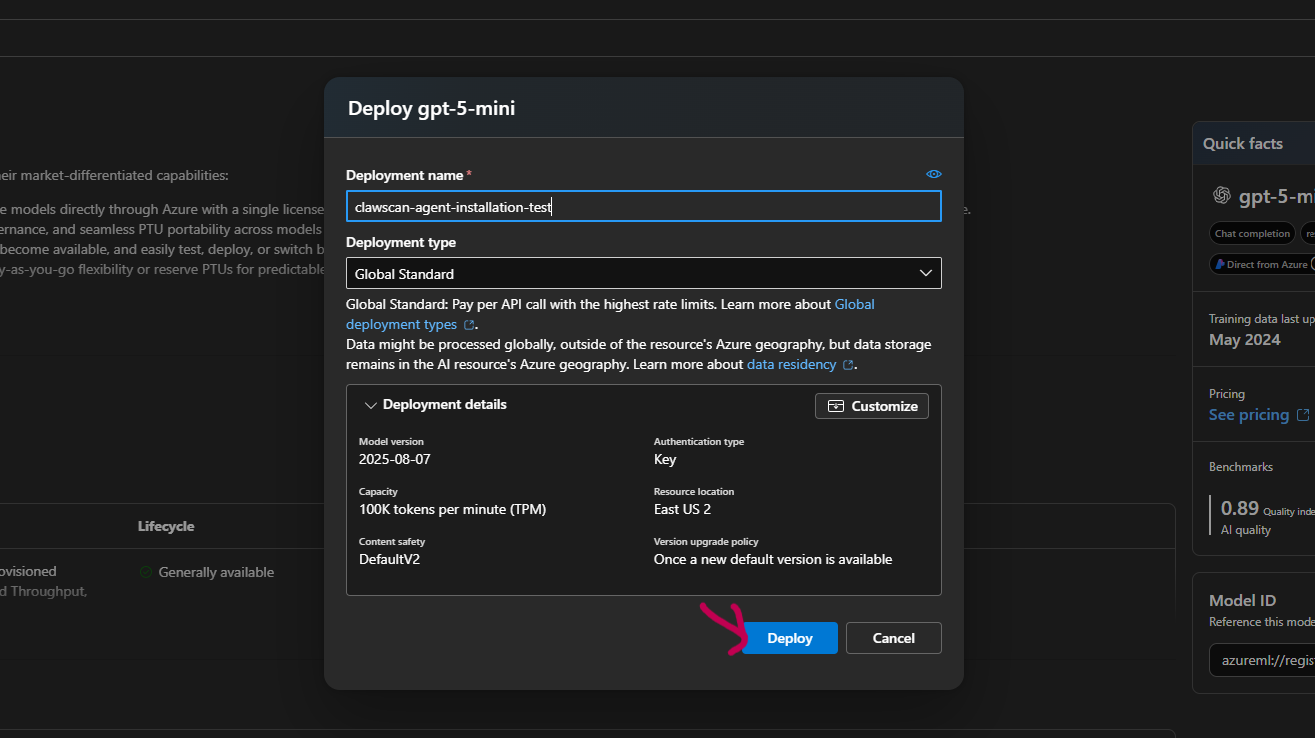Viewport: 1315px width, 738px height.
Task: Click the Deployment type label
Action: (x=401, y=242)
